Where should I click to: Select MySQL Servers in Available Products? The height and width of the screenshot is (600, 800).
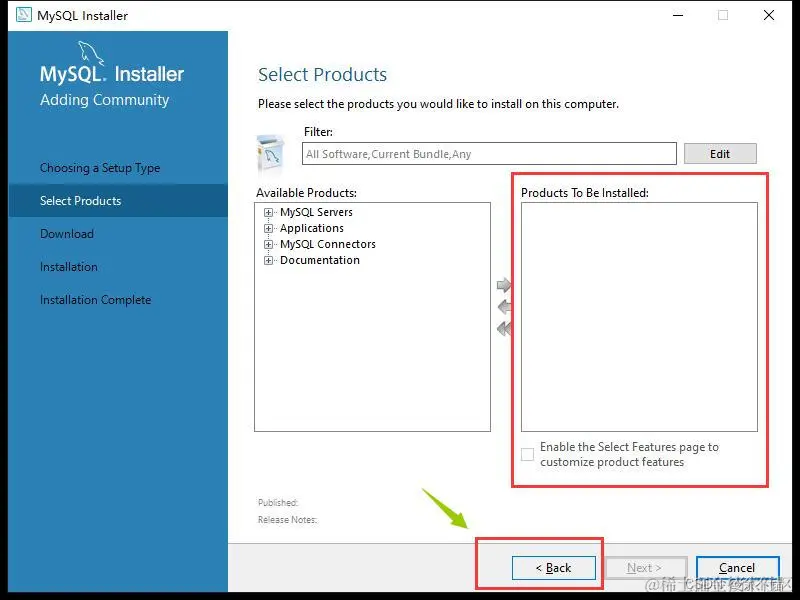pyautogui.click(x=316, y=212)
